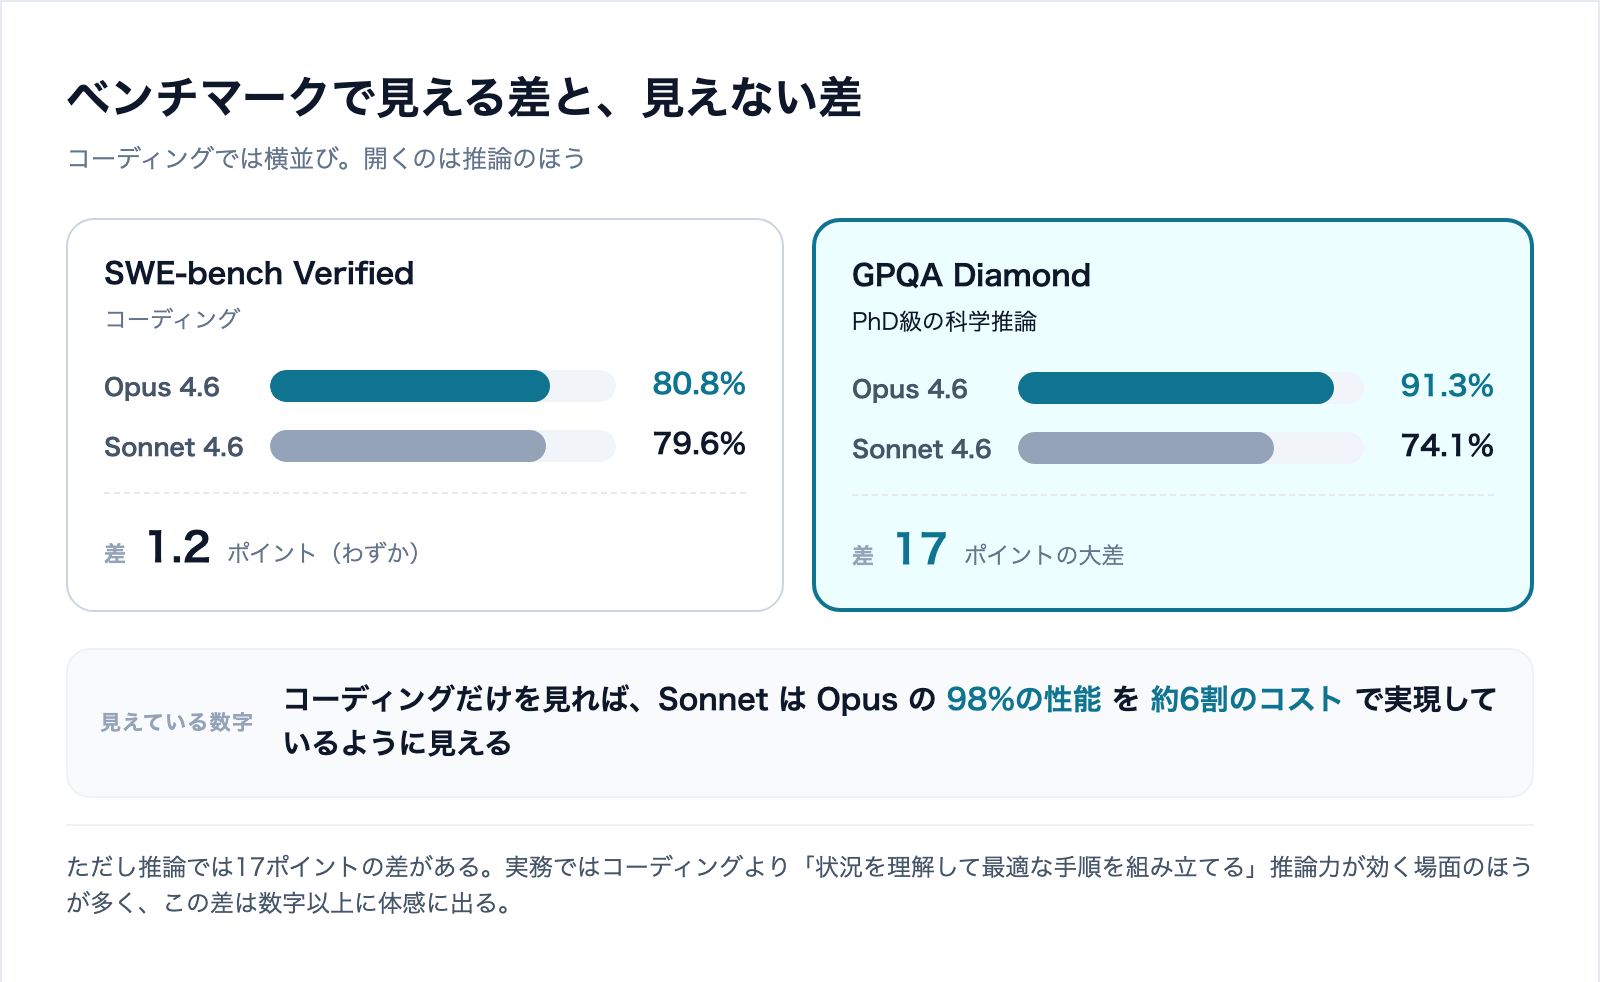
Task: Click the コーディング subtitle under SWE-bench
Action: point(172,319)
